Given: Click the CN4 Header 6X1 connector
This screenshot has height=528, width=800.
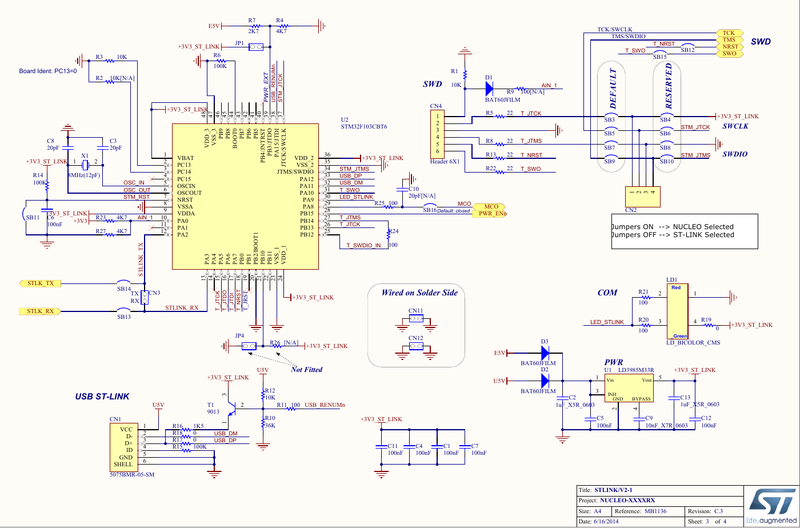Looking at the screenshot, I should 437,134.
